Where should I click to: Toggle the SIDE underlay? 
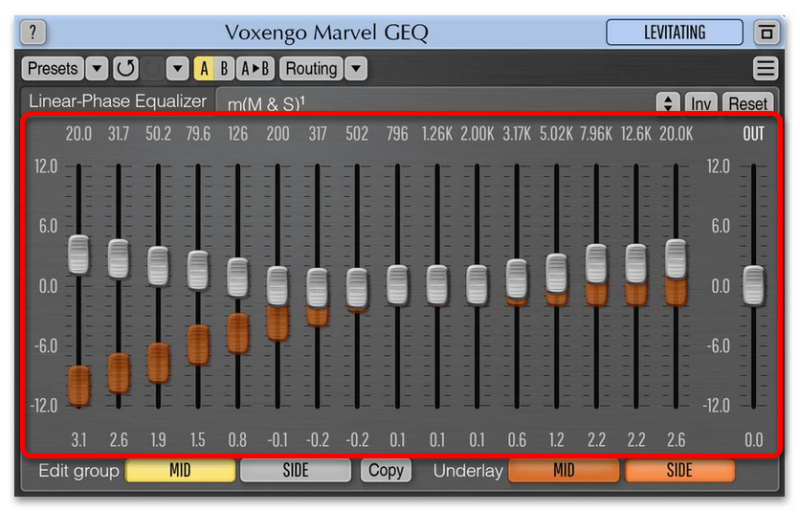680,470
